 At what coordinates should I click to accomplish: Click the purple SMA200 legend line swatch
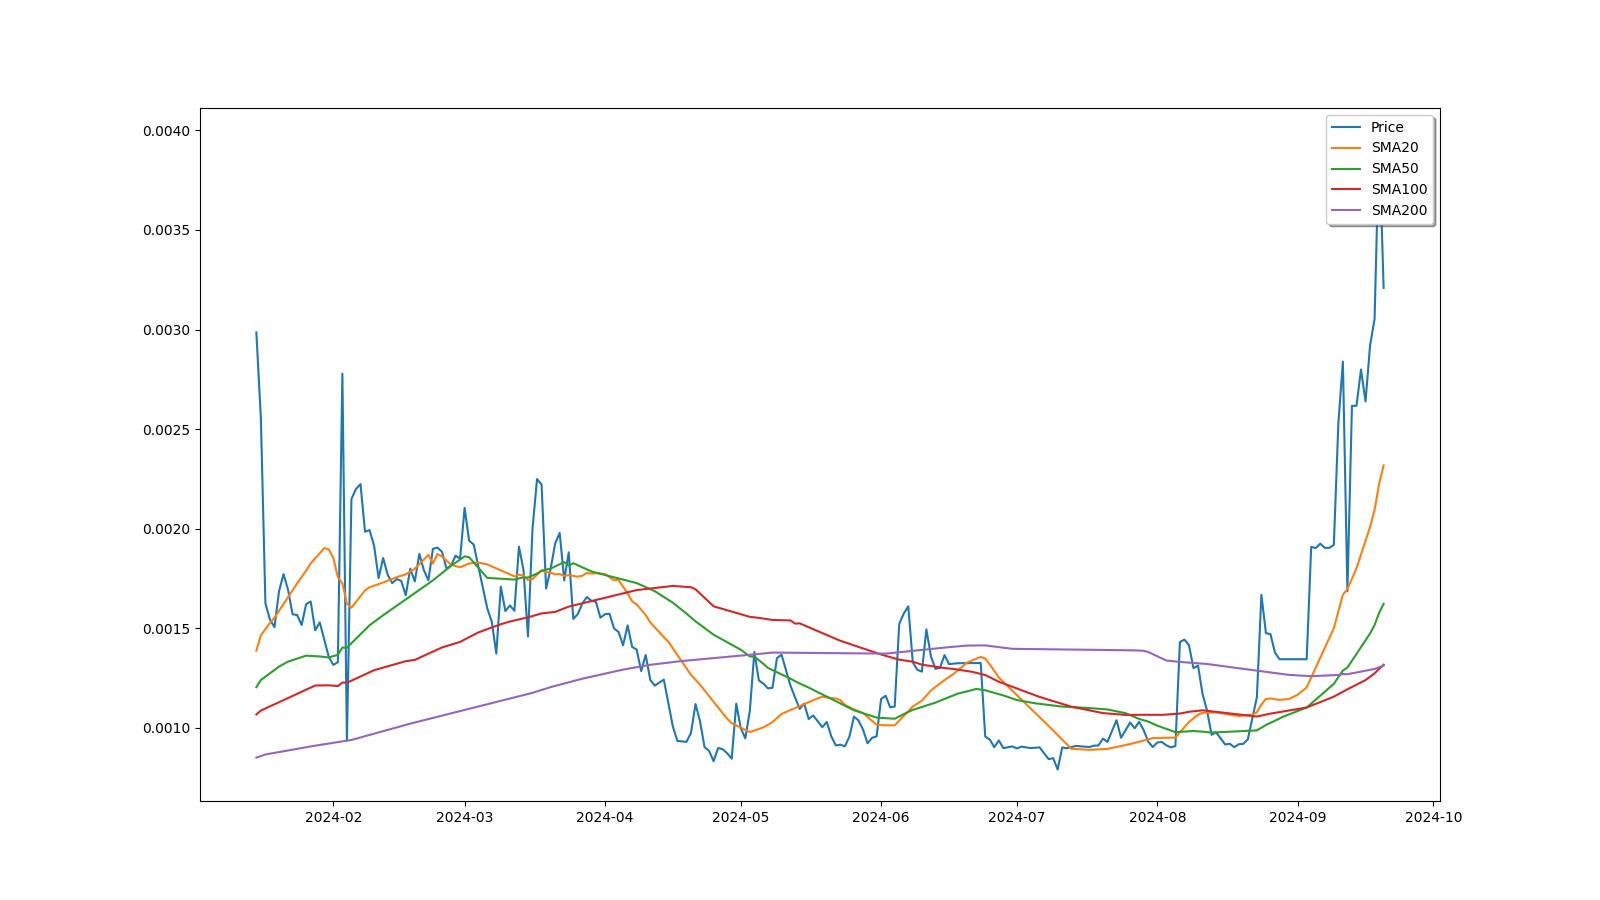click(1347, 210)
